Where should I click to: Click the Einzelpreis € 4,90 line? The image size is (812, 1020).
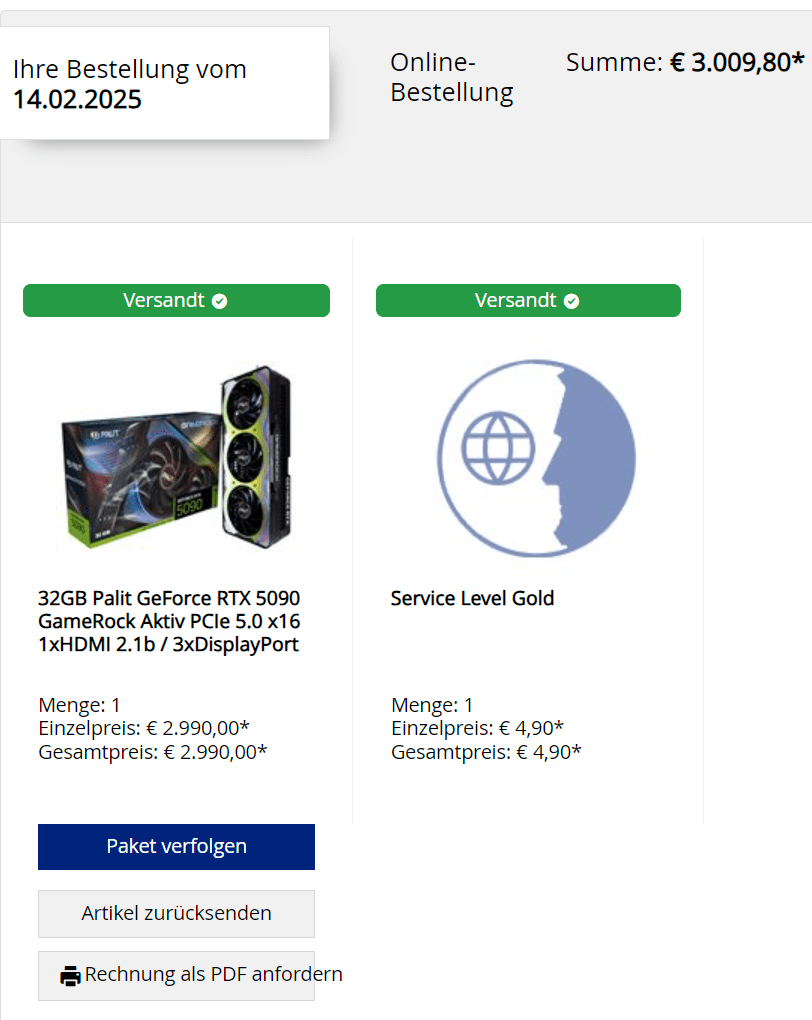click(x=477, y=728)
